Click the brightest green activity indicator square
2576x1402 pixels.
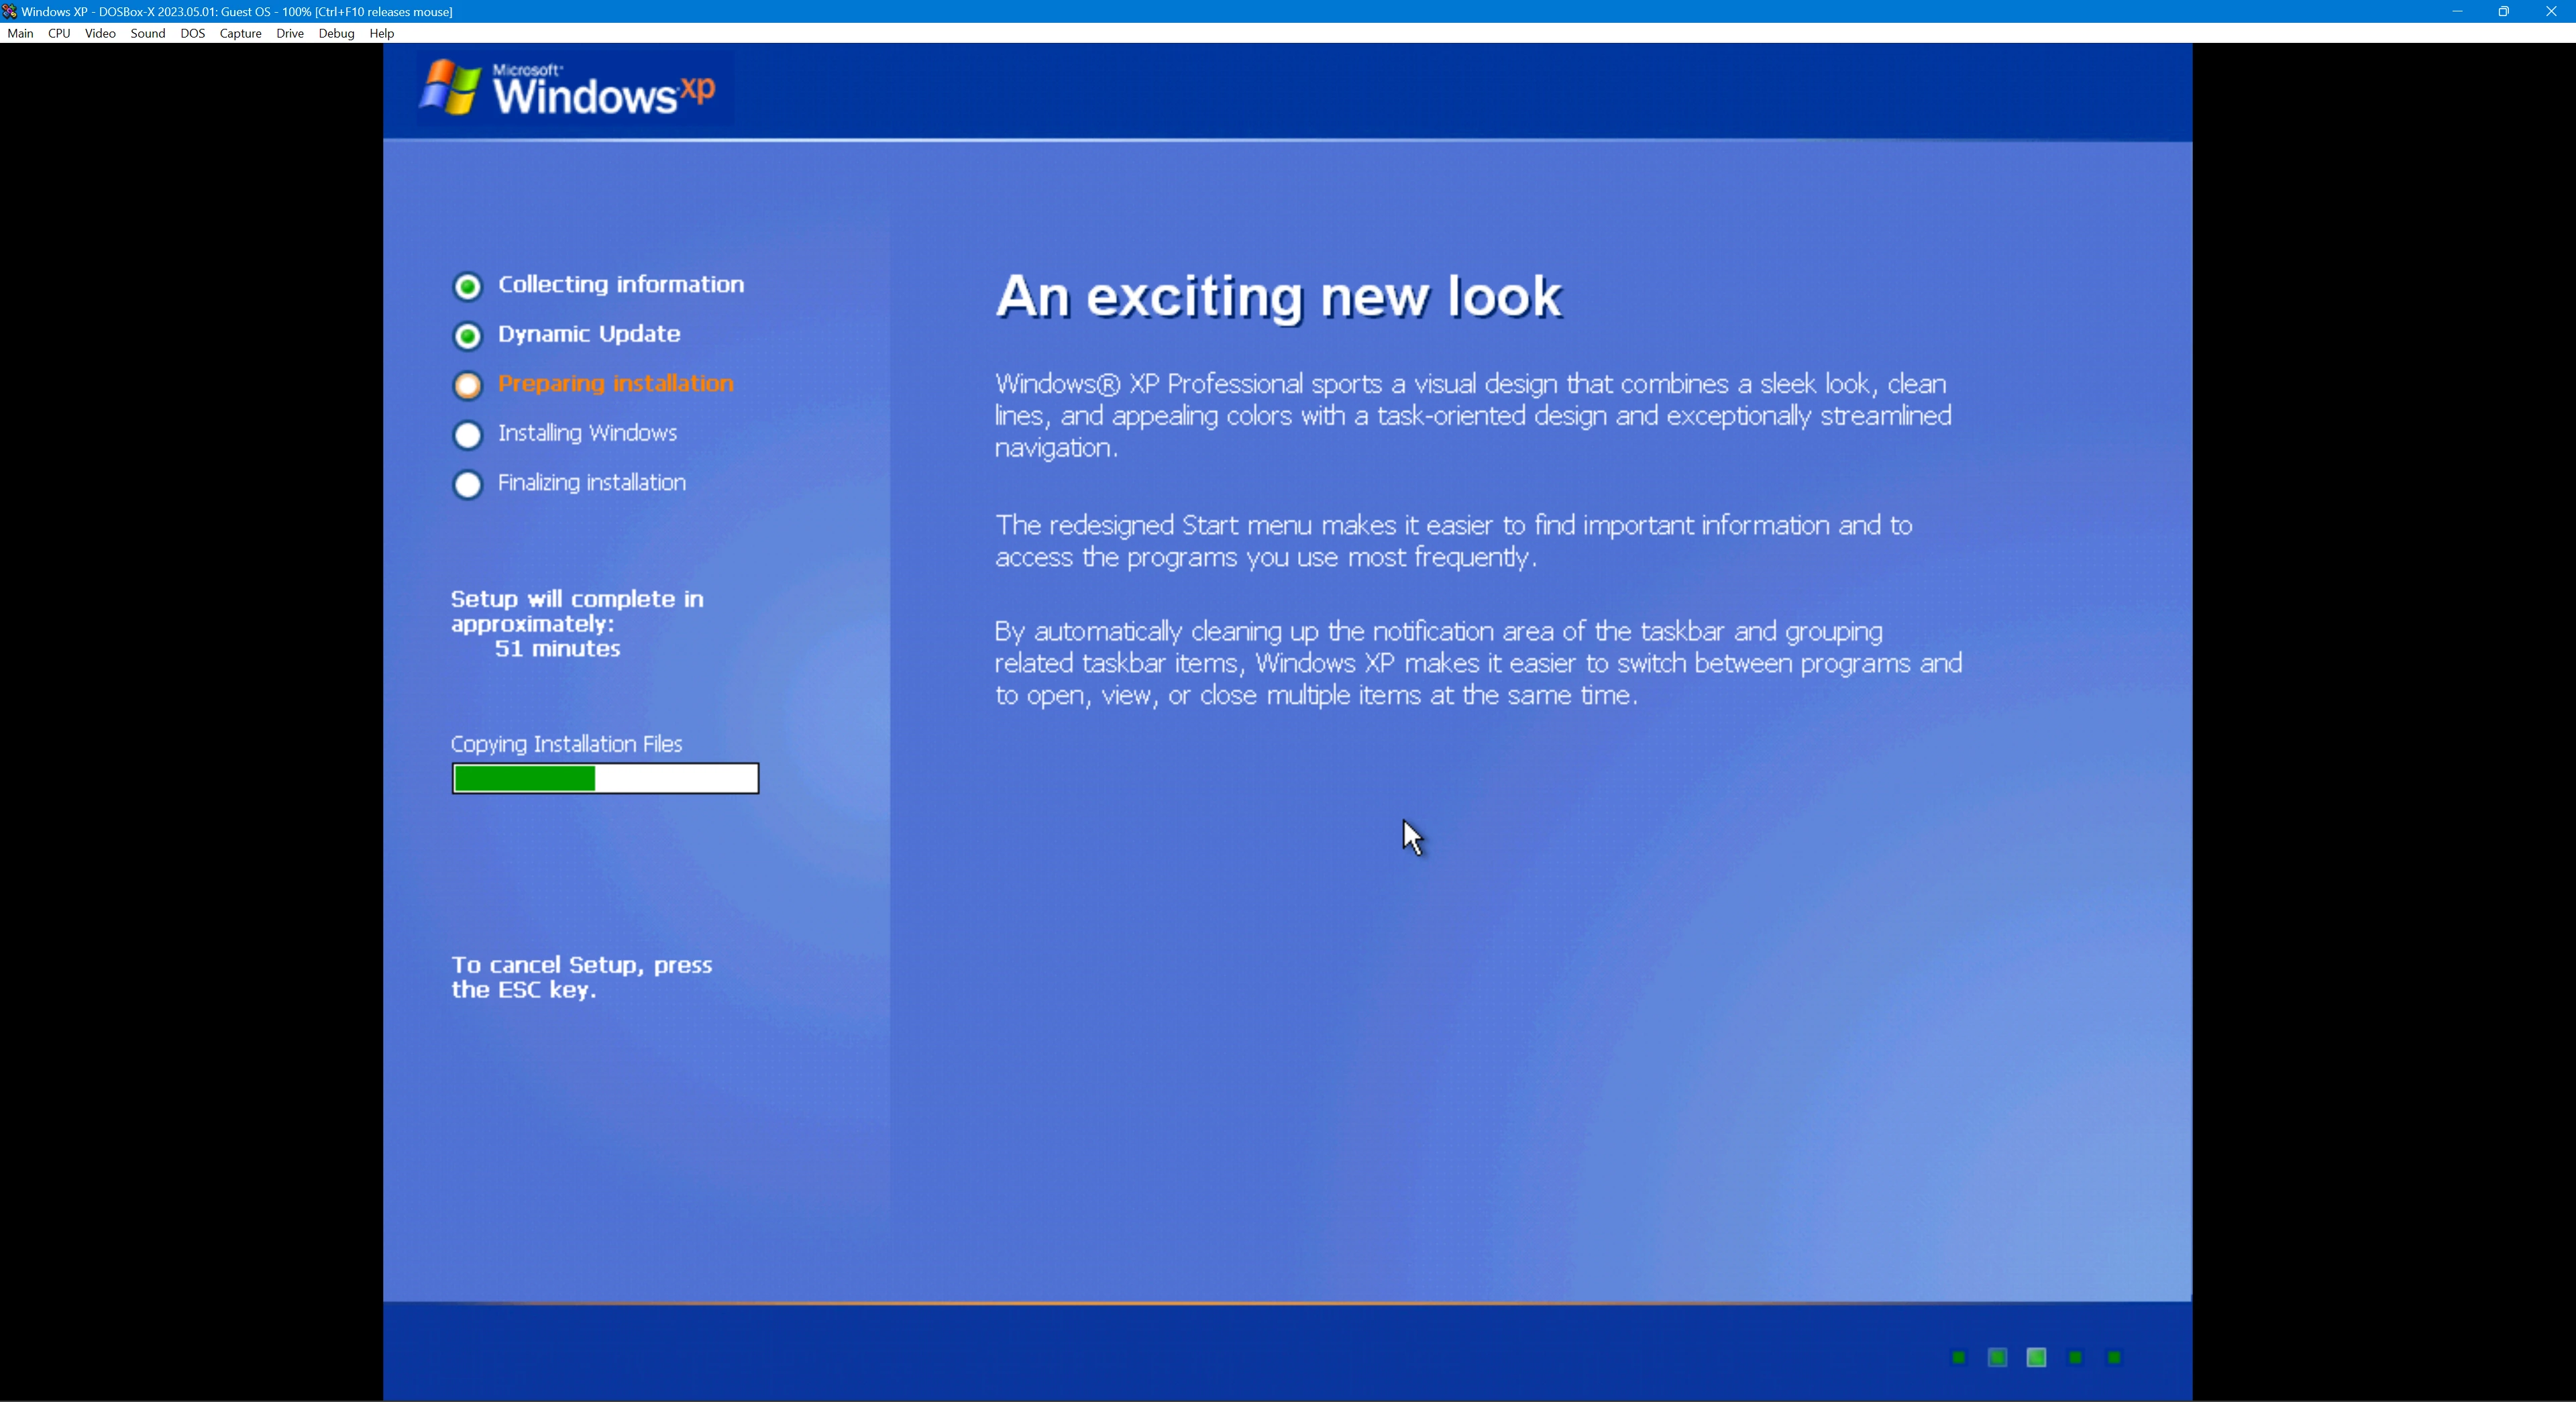[x=2036, y=1357]
